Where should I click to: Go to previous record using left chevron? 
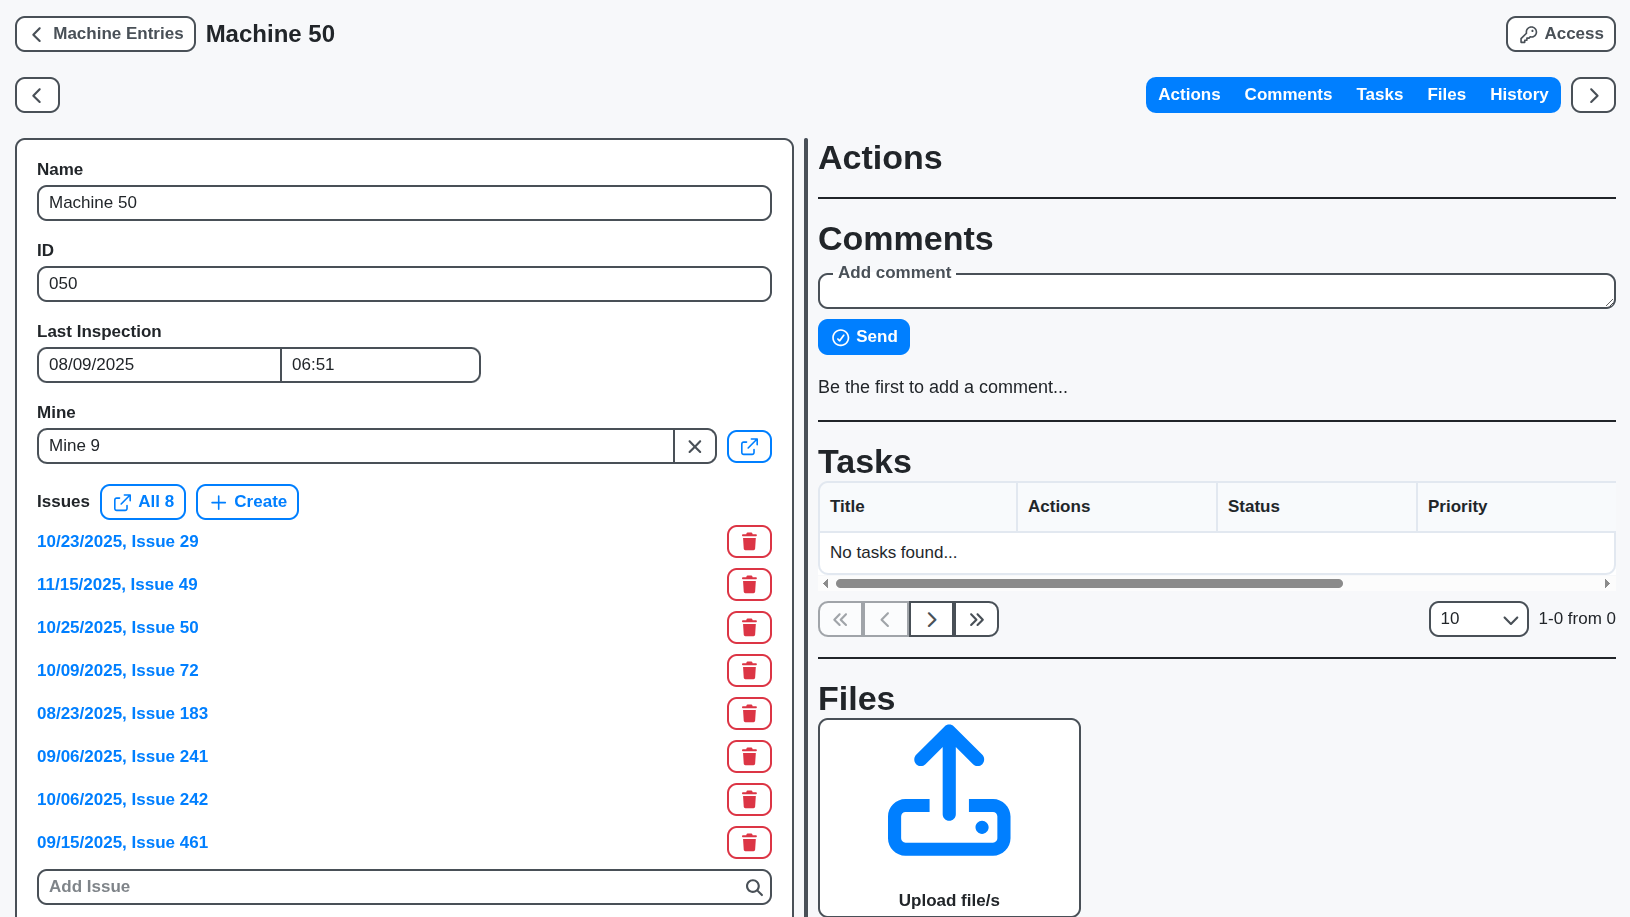(x=37, y=95)
